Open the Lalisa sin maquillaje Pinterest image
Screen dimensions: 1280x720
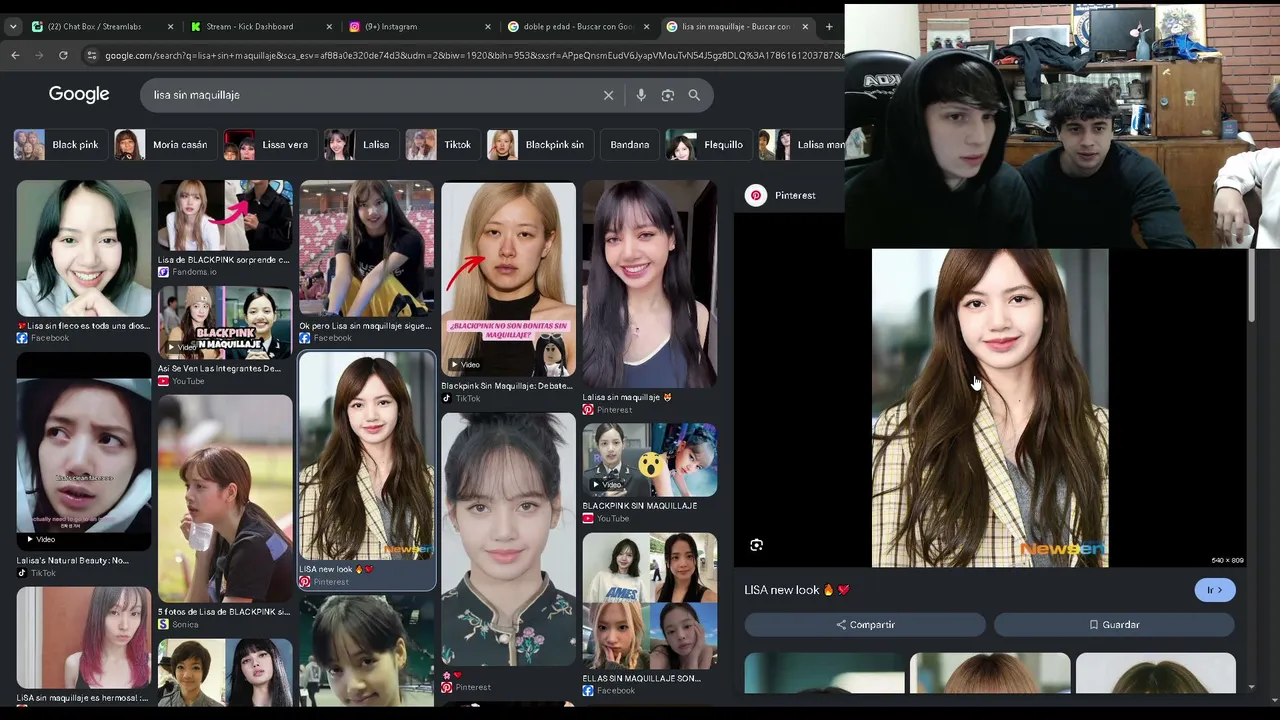[650, 284]
